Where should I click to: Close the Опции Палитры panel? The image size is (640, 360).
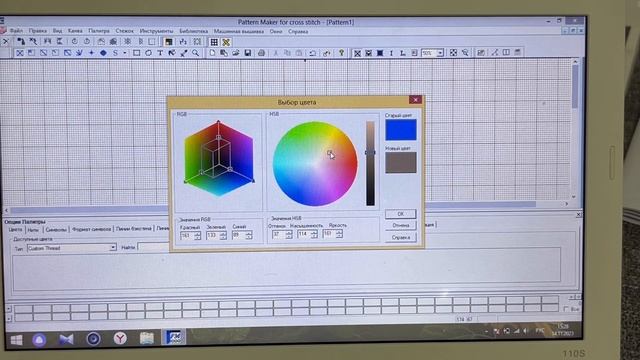pyautogui.click(x=578, y=215)
